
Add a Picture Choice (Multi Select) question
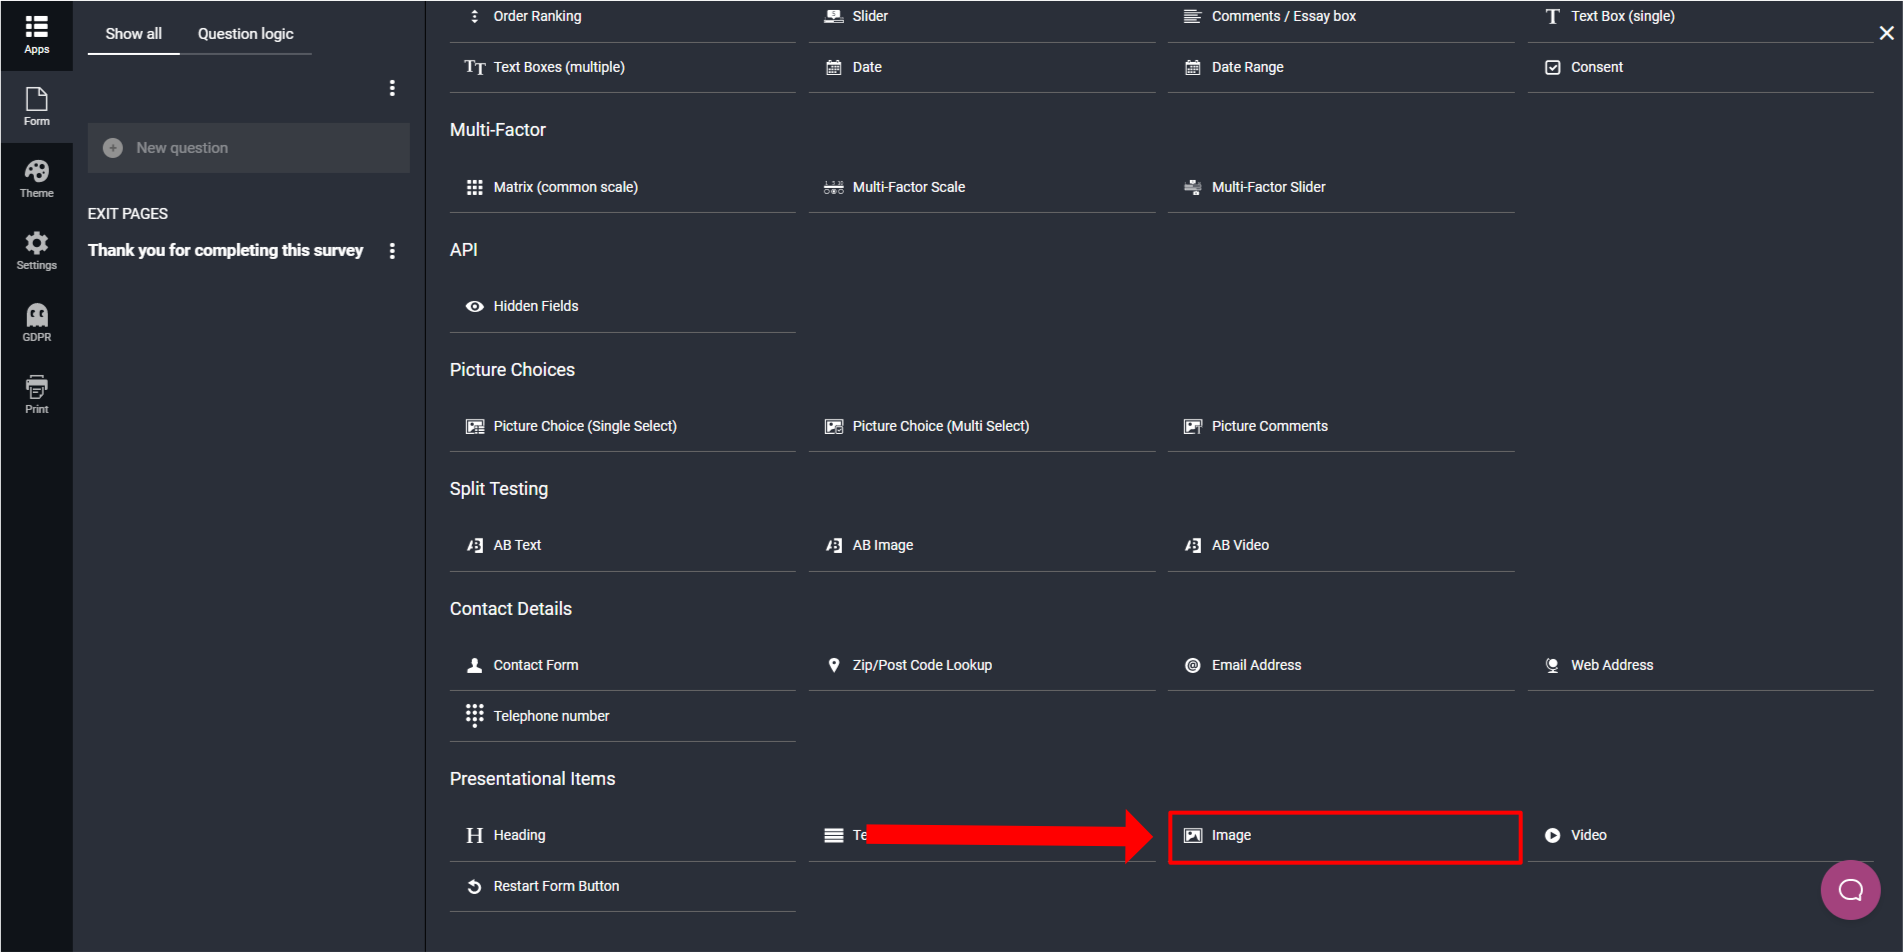[x=982, y=426]
